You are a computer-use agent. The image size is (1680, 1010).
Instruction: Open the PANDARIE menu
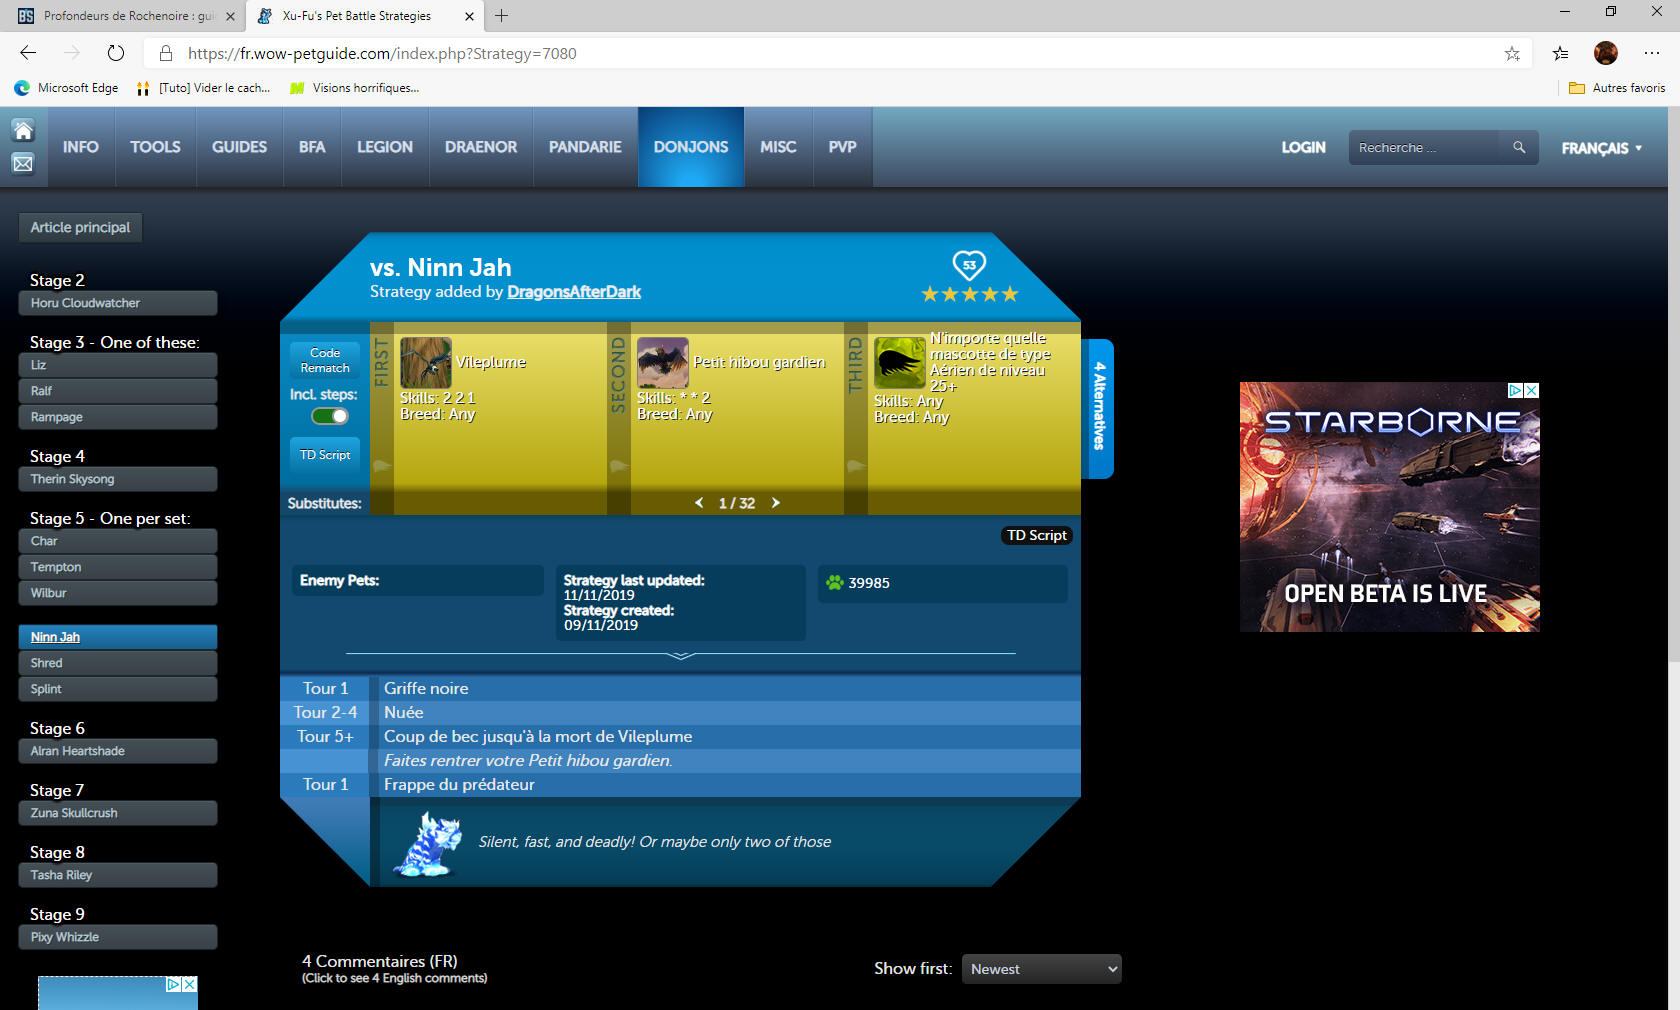click(585, 147)
